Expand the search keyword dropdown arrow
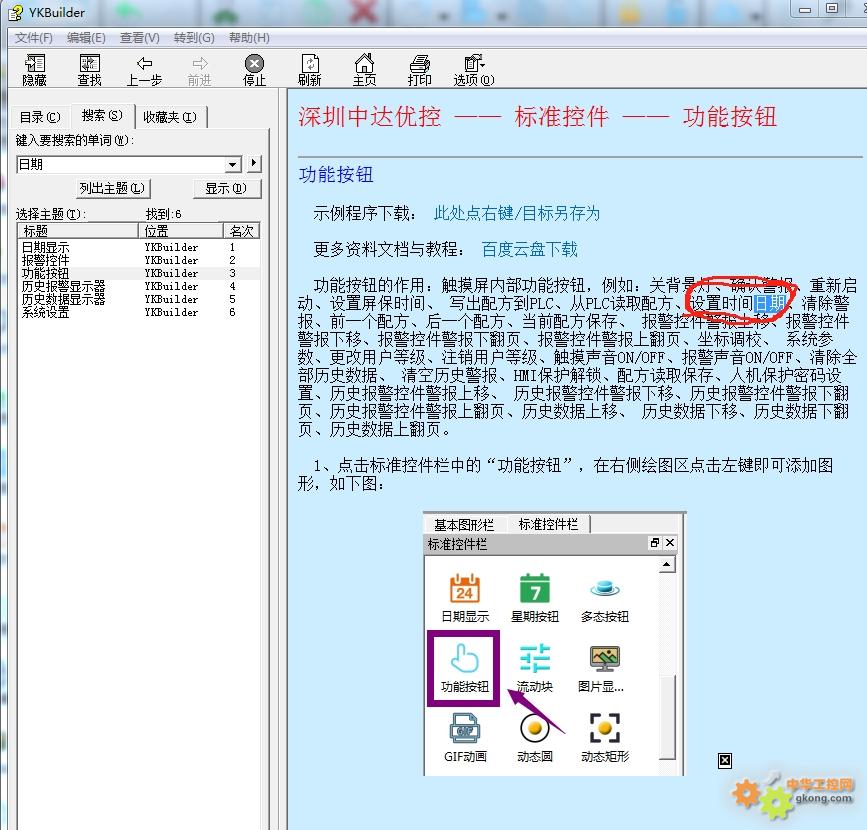The width and height of the screenshot is (867, 830). tap(233, 164)
